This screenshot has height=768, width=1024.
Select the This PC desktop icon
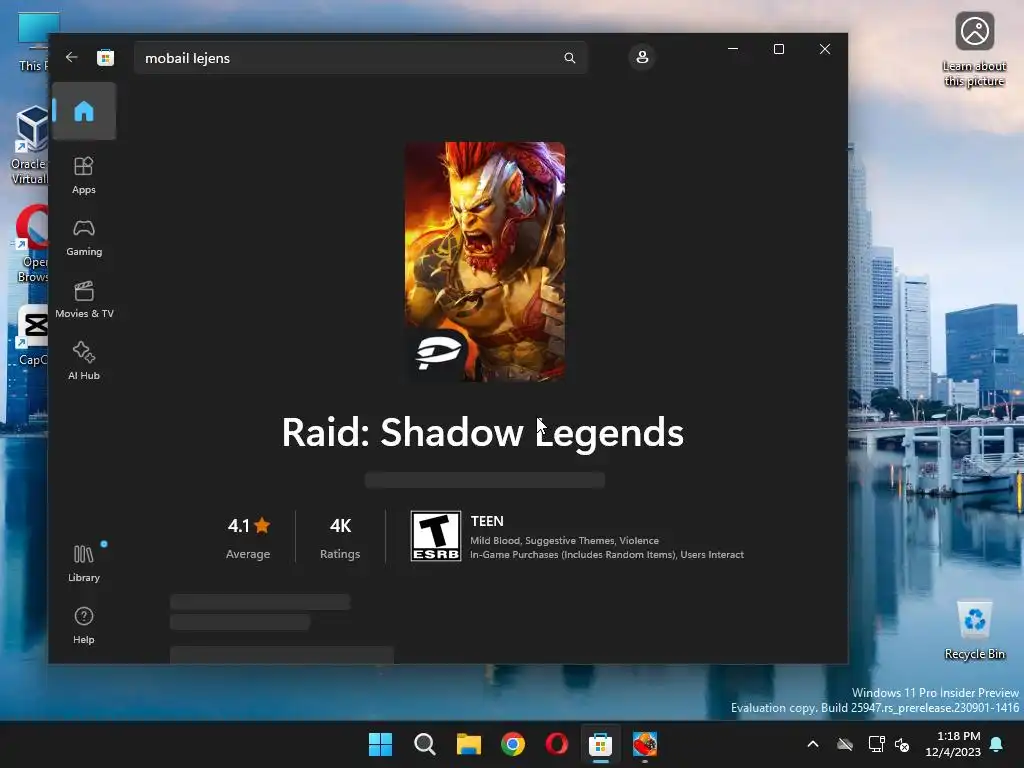(33, 40)
